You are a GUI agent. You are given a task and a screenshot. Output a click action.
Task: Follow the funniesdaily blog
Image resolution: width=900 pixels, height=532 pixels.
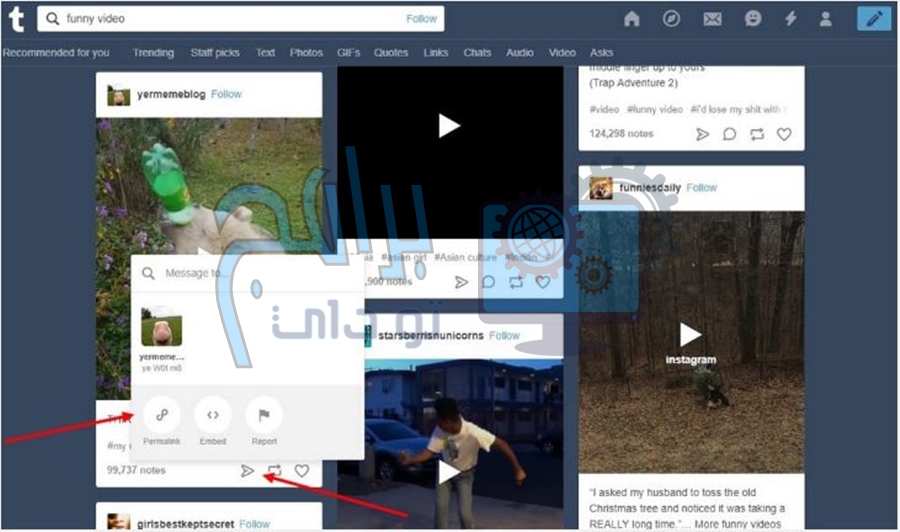[x=701, y=188]
